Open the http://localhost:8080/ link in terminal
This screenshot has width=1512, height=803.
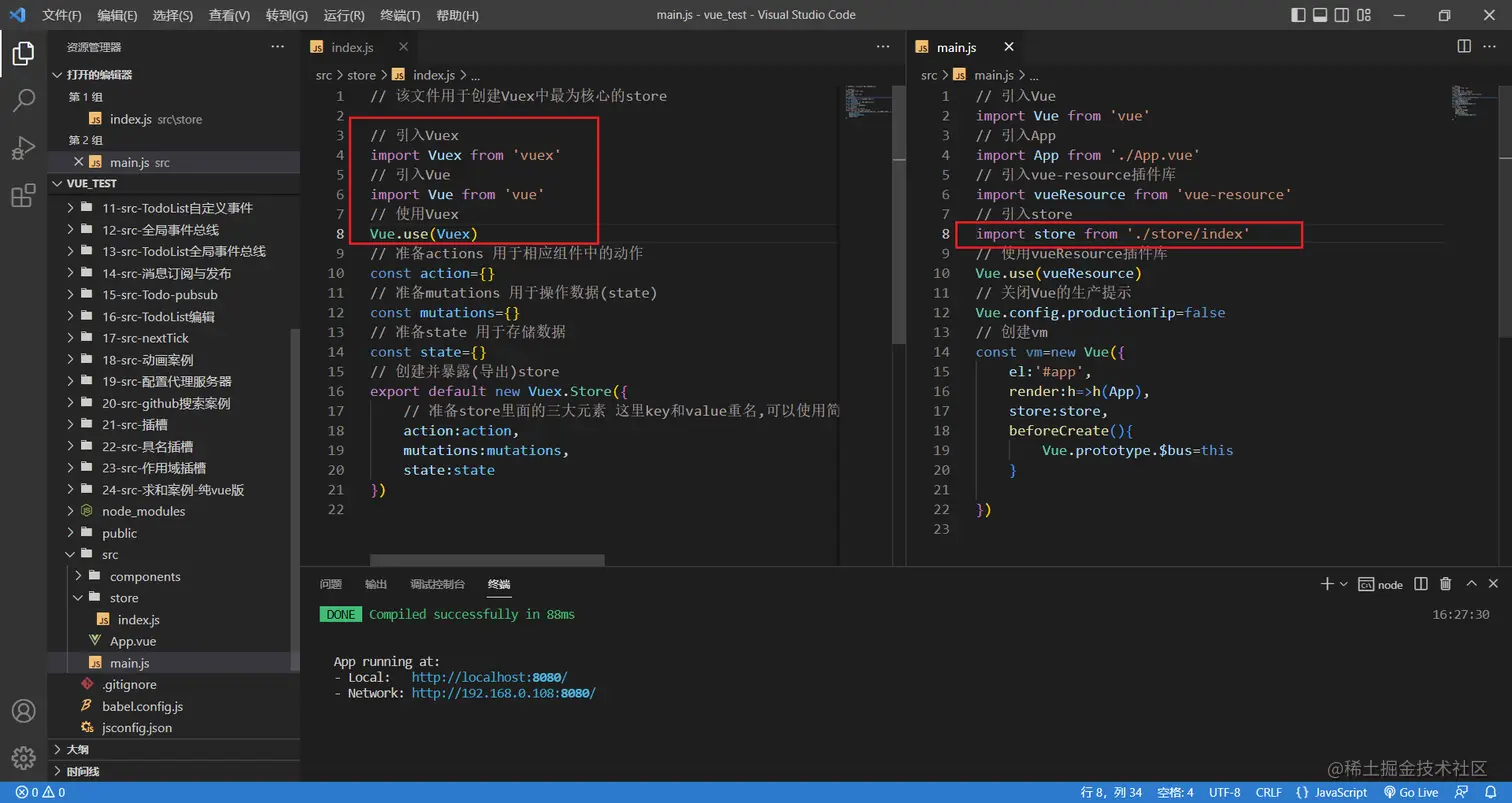489,677
